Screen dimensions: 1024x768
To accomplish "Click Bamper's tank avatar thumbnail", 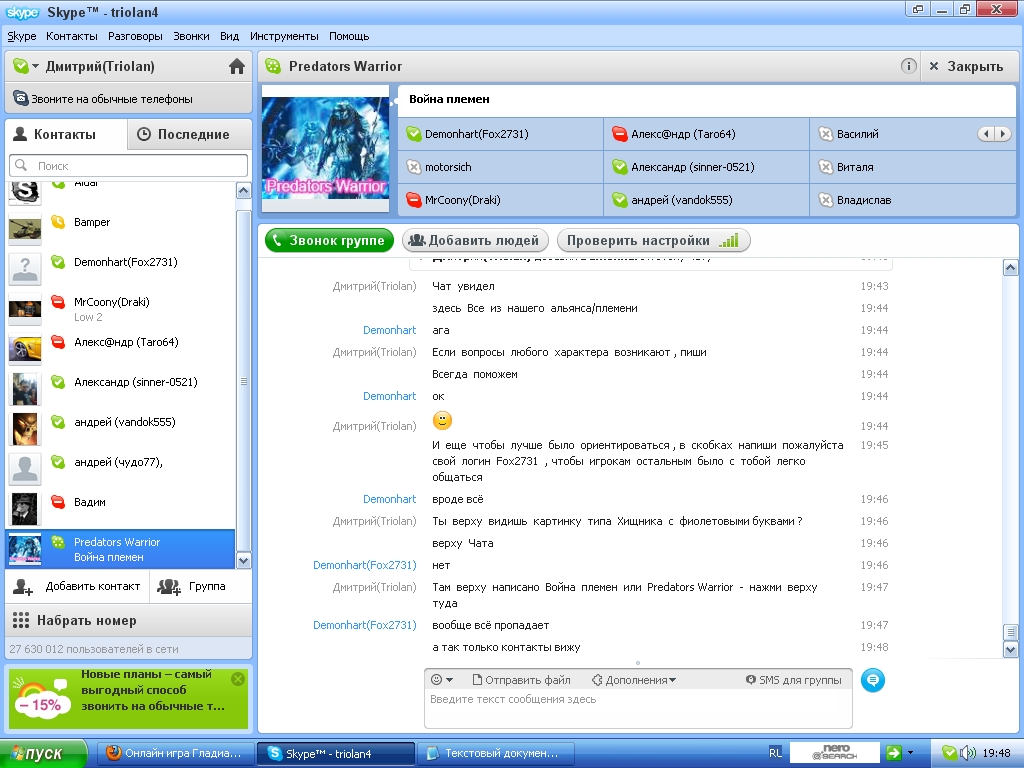I will point(25,229).
